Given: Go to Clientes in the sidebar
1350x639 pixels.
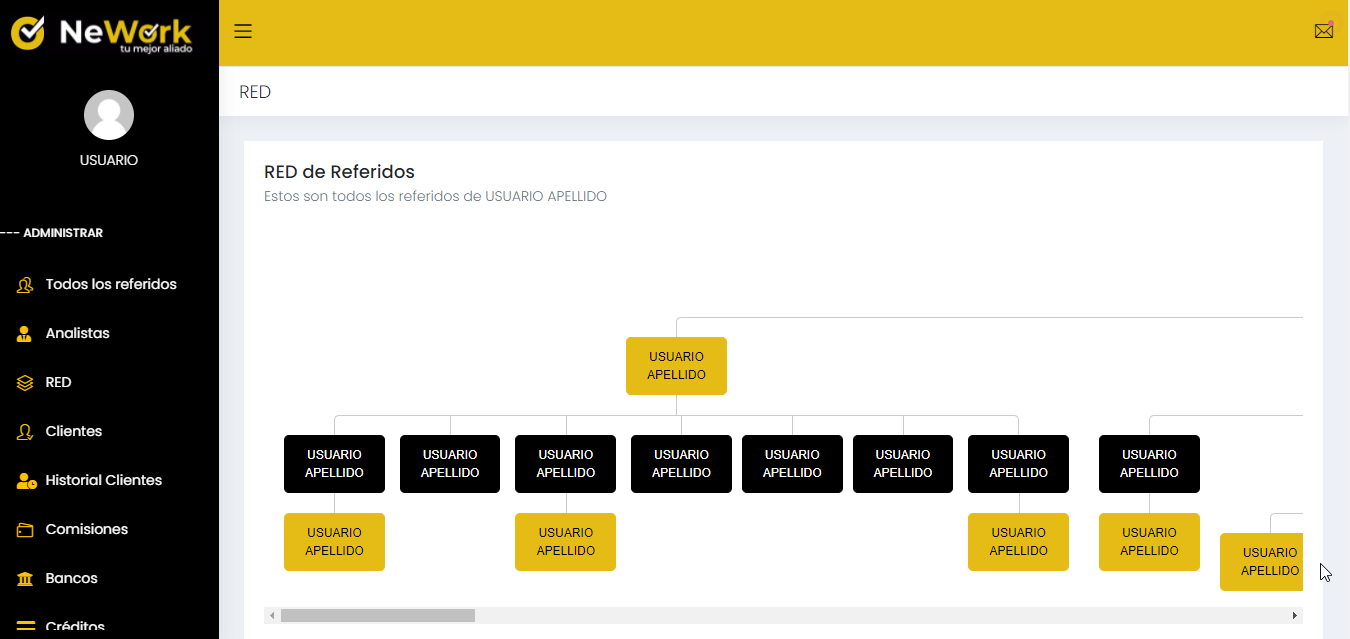Looking at the screenshot, I should [x=74, y=432].
